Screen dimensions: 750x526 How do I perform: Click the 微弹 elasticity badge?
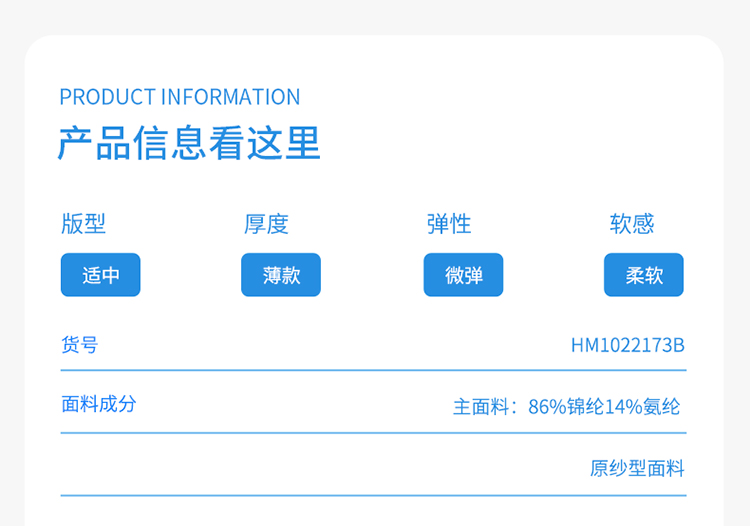click(x=463, y=275)
